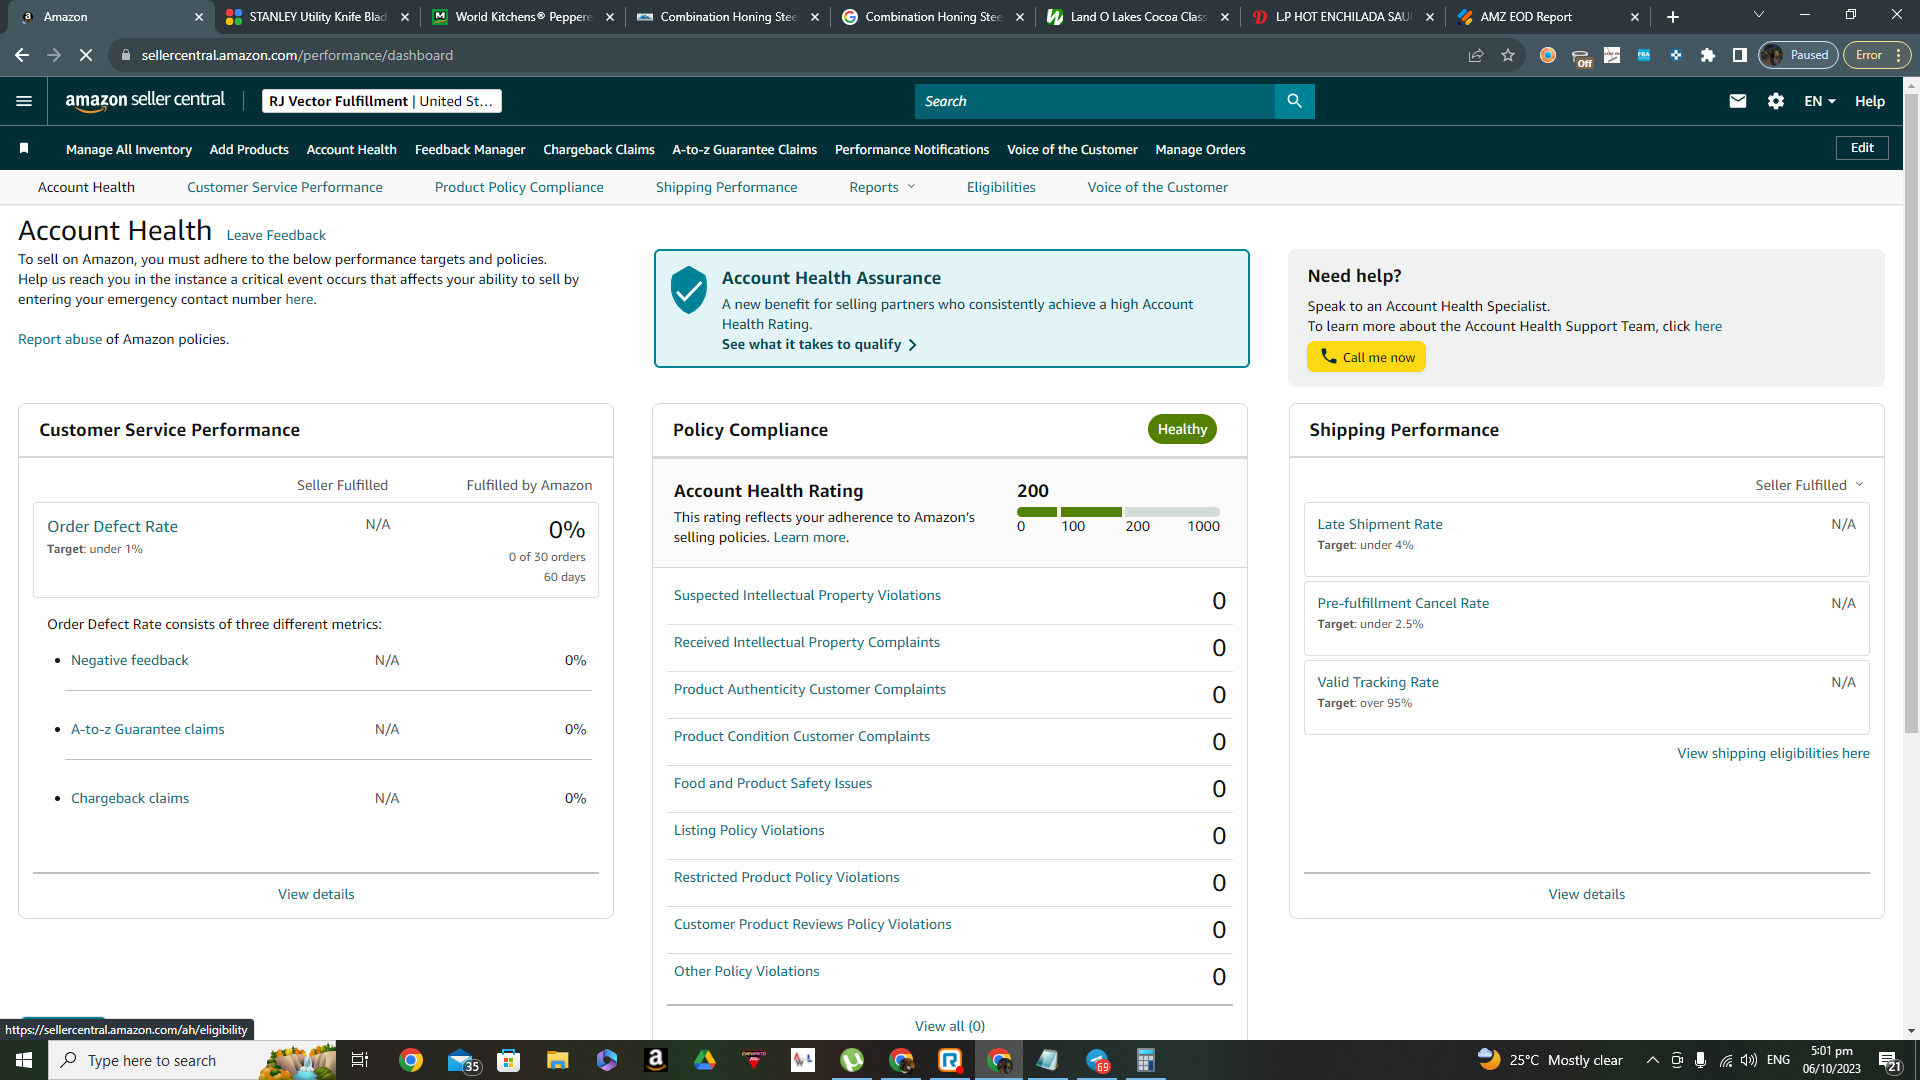
Task: Open Google Drive from taskbar
Action: coord(705,1060)
